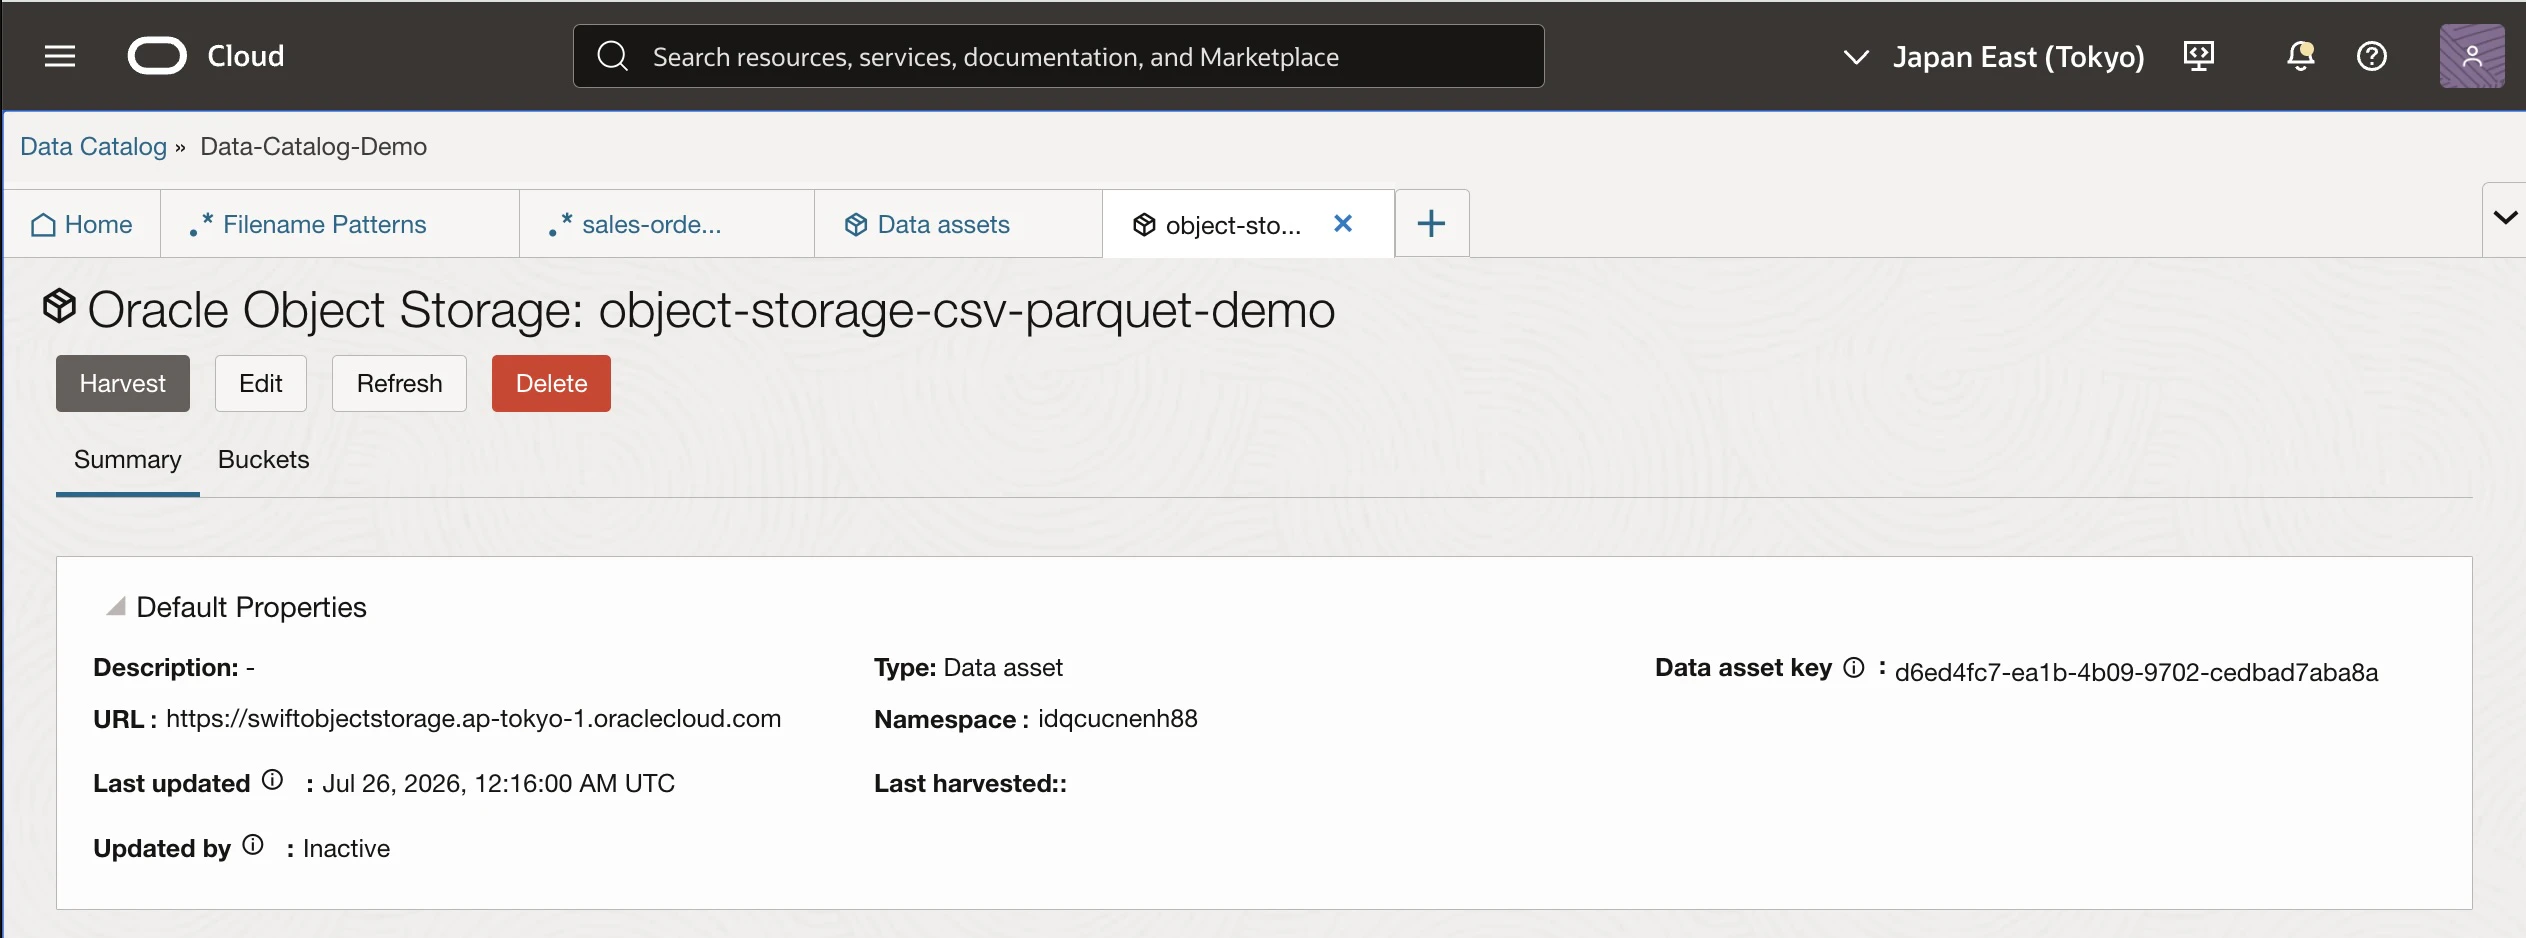Switch to the Home tab
The height and width of the screenshot is (938, 2526).
tap(82, 224)
